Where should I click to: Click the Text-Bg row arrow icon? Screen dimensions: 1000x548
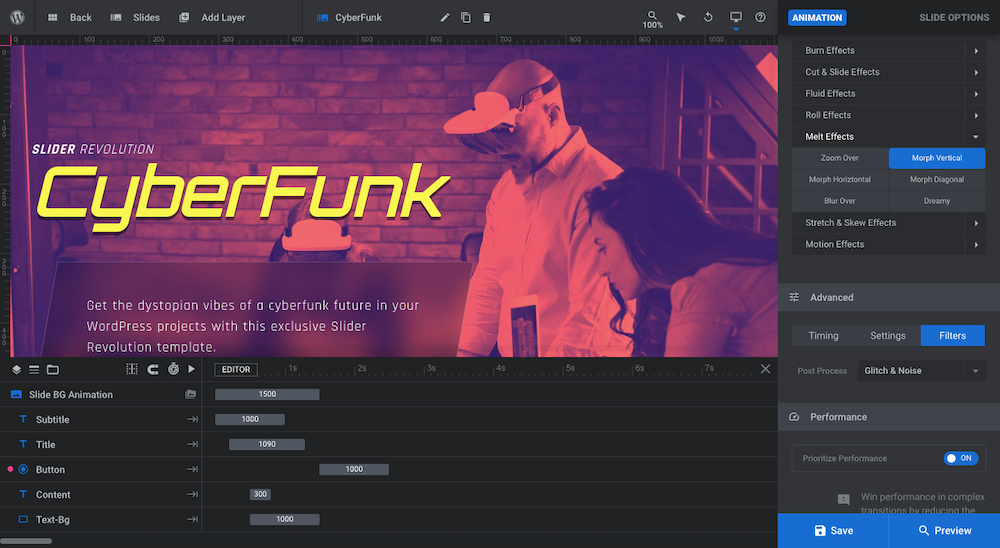[x=192, y=519]
